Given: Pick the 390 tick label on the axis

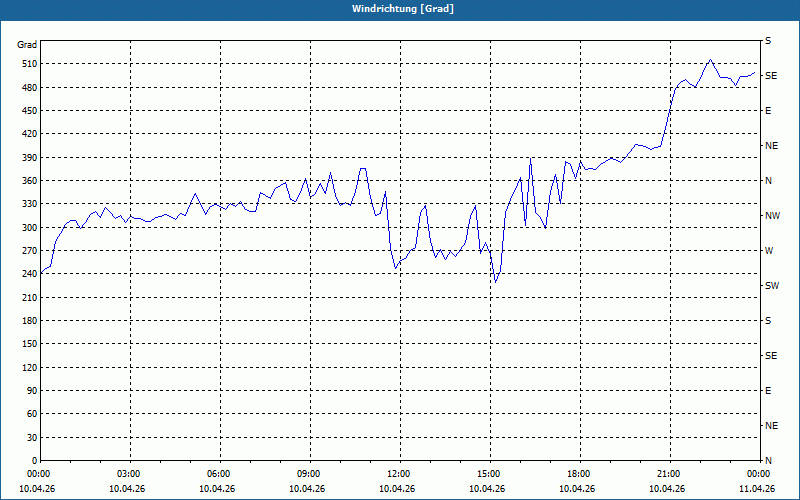Looking at the screenshot, I should point(30,157).
